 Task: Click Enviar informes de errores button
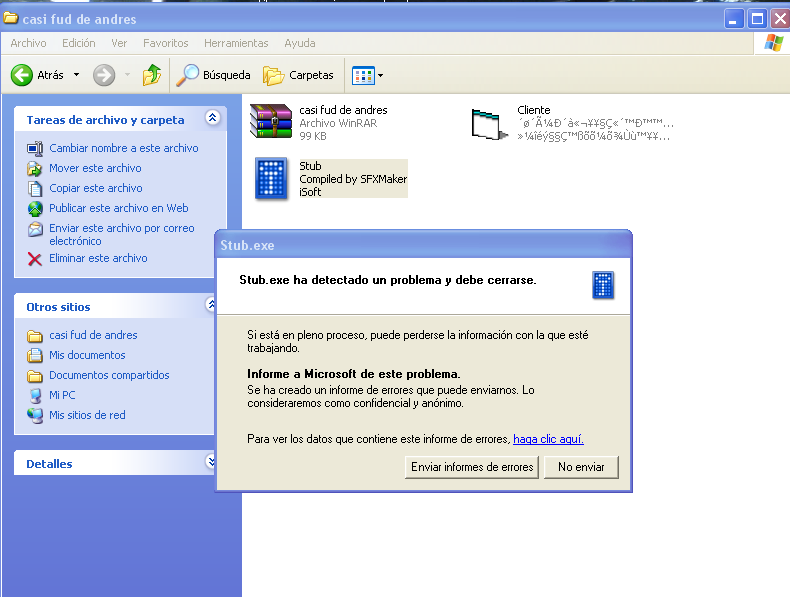[x=472, y=467]
